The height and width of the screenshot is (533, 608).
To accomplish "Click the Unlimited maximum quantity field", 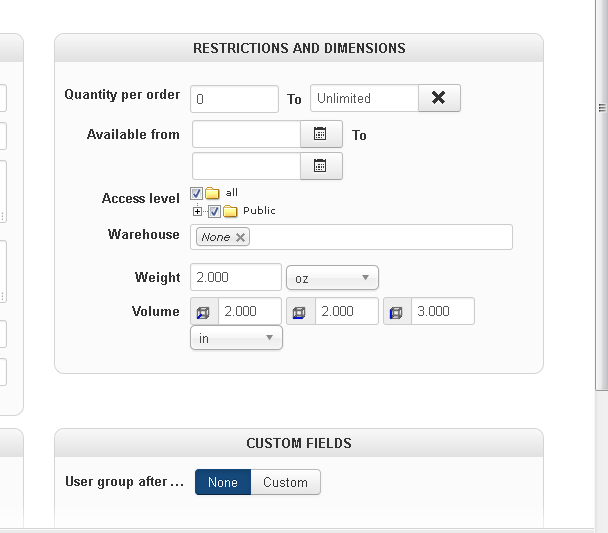I will point(364,98).
